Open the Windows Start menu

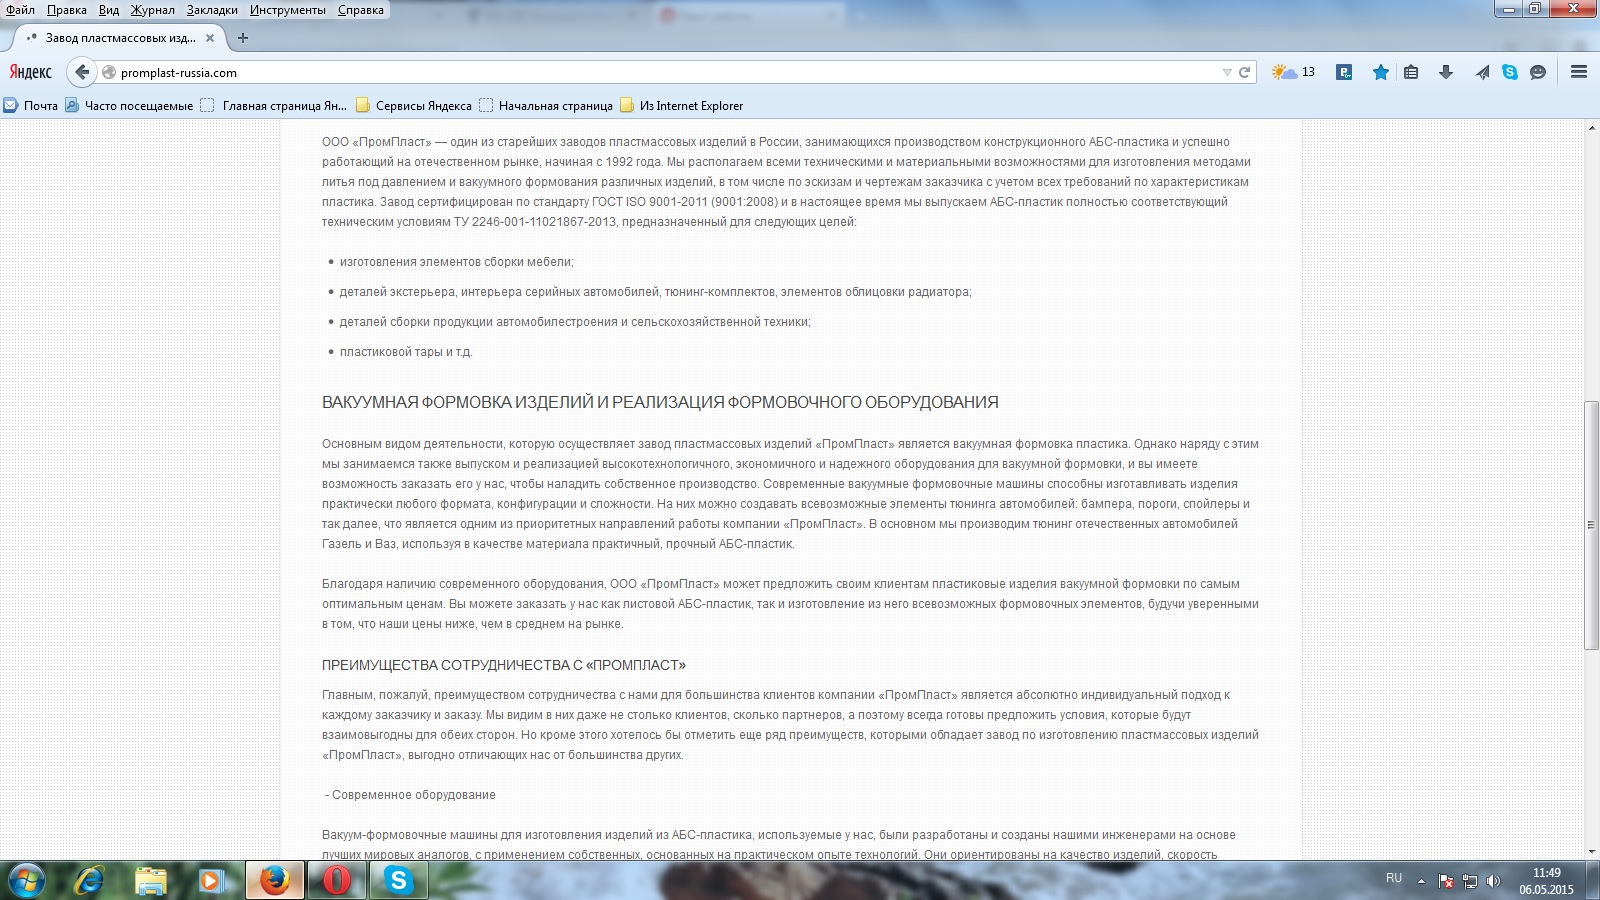26,880
